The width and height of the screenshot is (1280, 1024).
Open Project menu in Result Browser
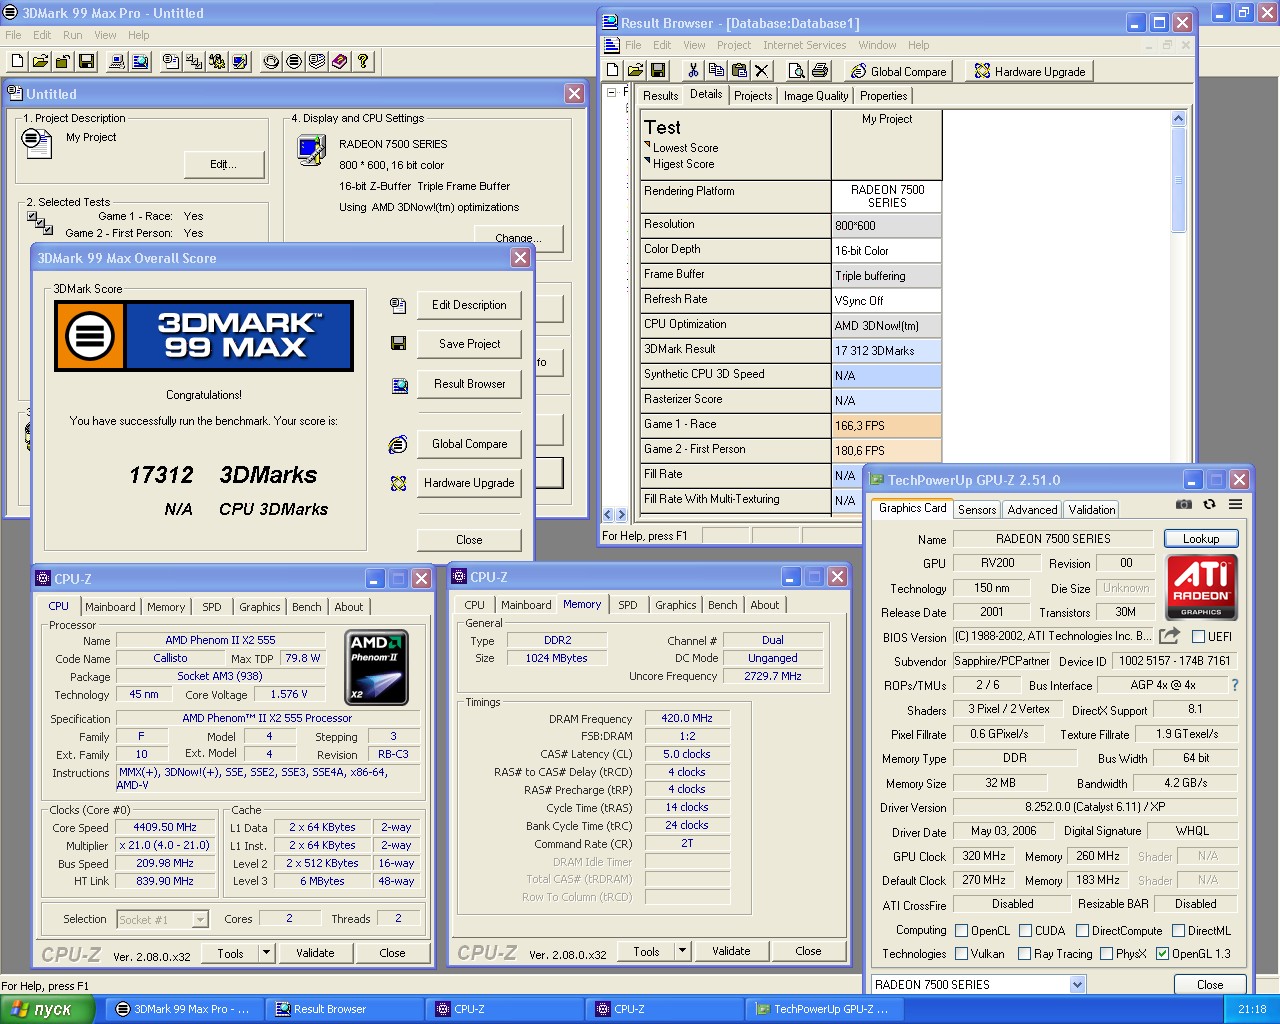[734, 45]
